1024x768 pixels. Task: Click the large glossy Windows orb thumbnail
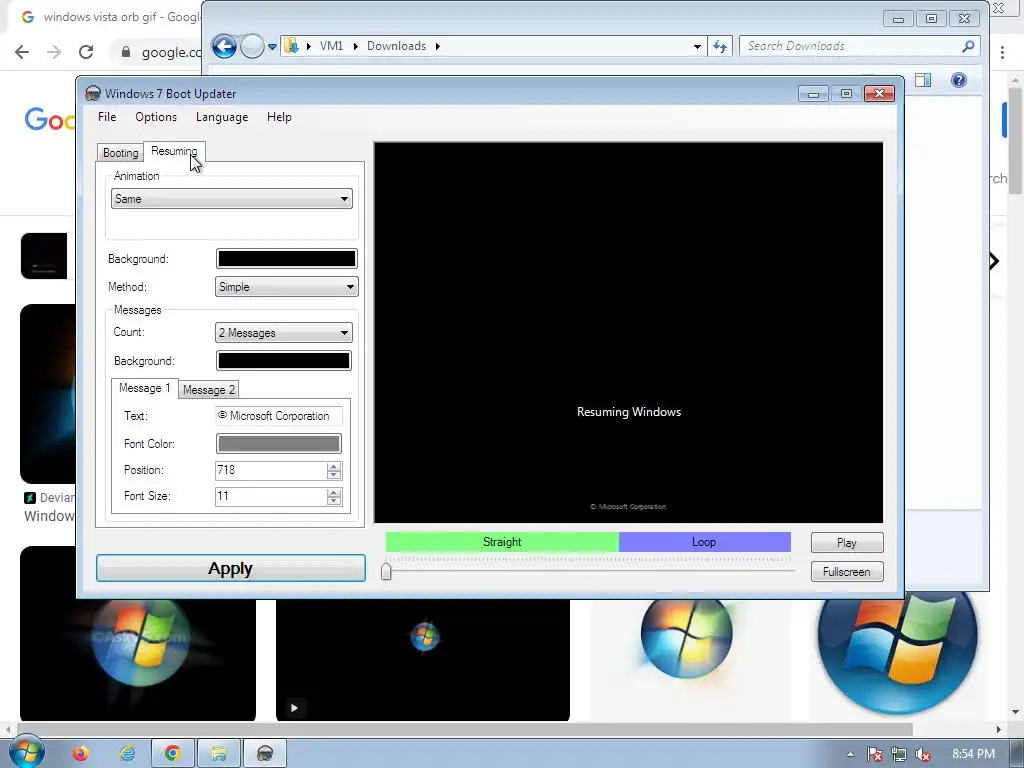coord(897,653)
